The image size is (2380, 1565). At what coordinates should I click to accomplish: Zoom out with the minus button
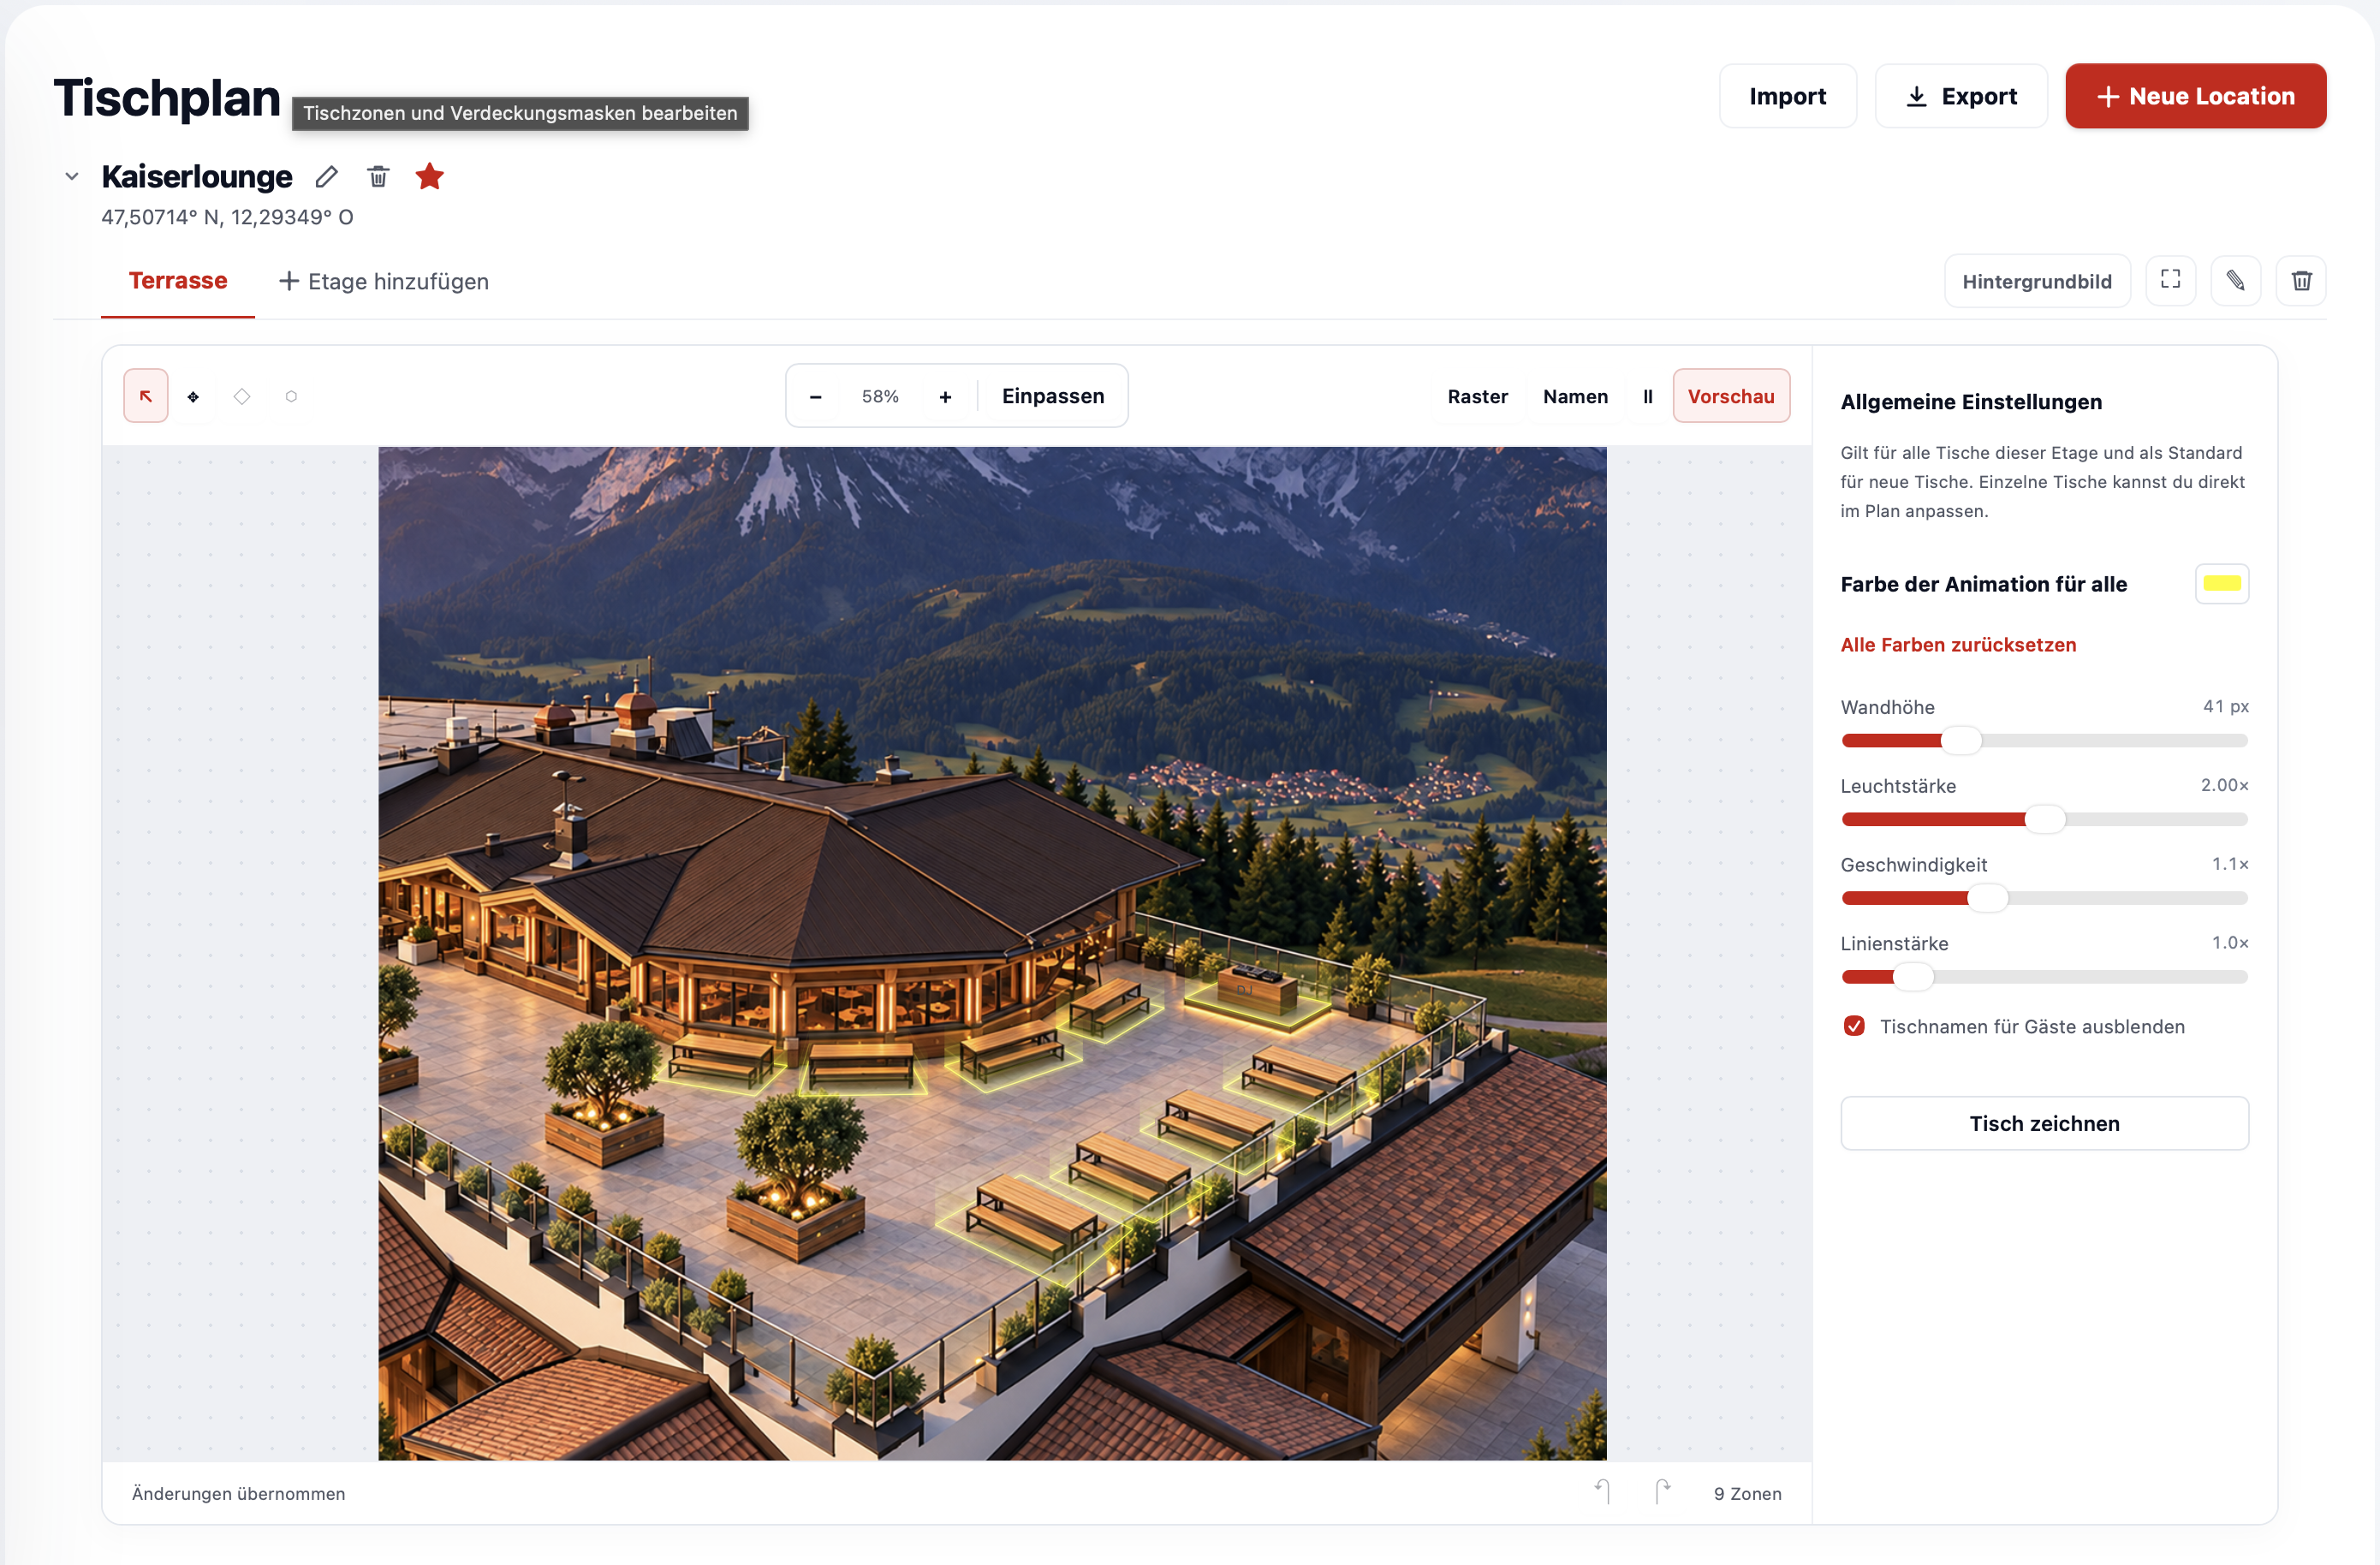816,396
